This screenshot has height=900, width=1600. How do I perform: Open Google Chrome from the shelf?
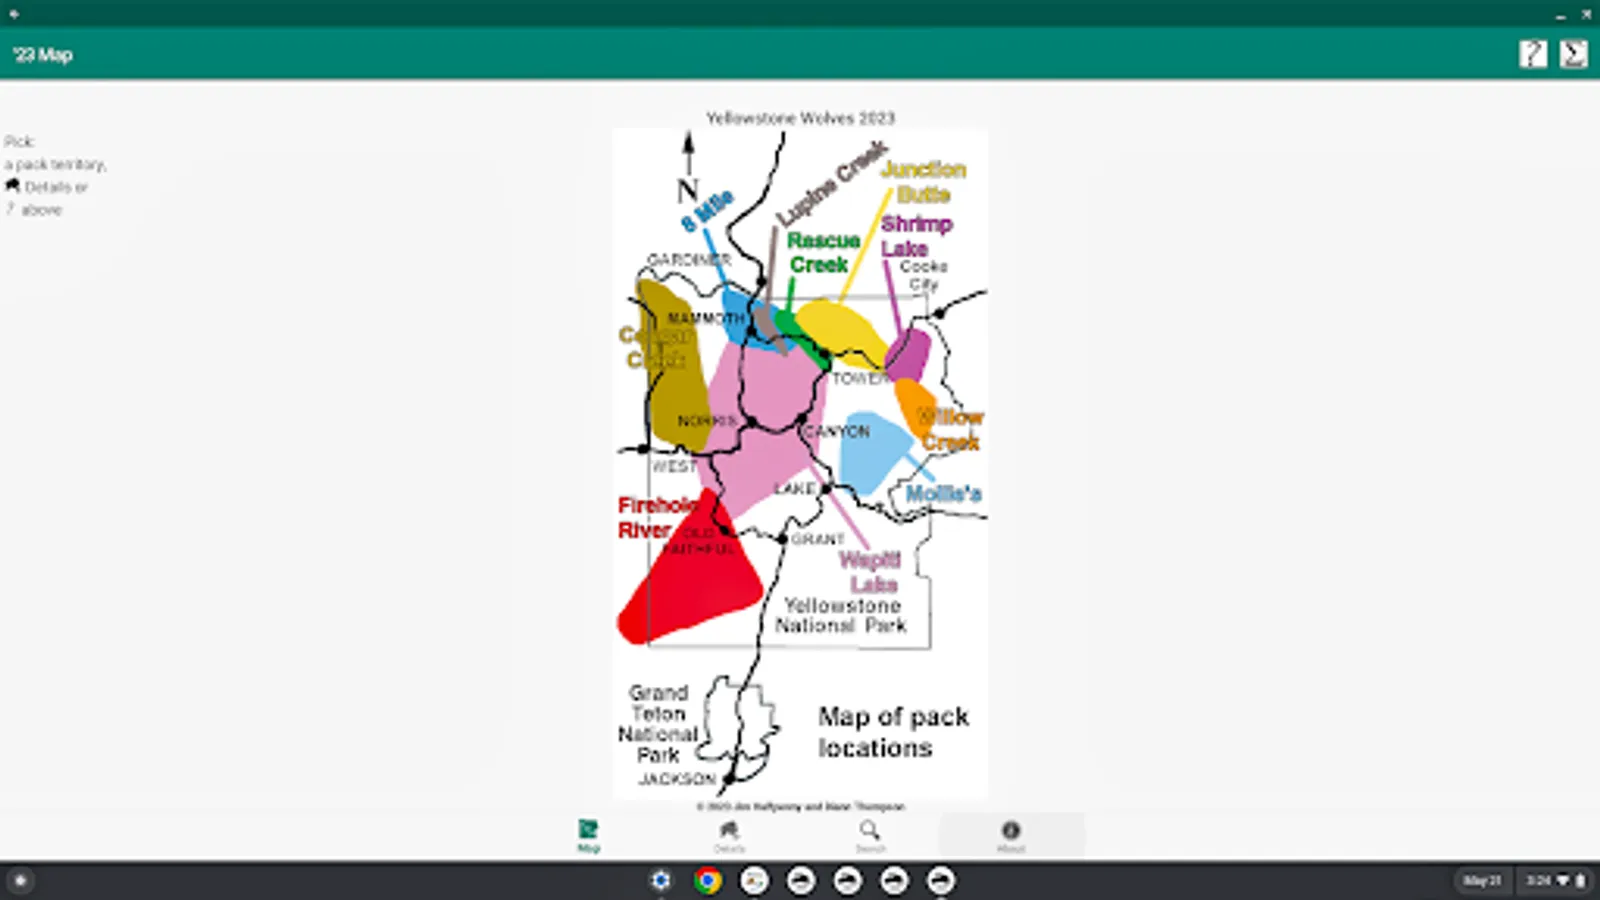pos(707,881)
